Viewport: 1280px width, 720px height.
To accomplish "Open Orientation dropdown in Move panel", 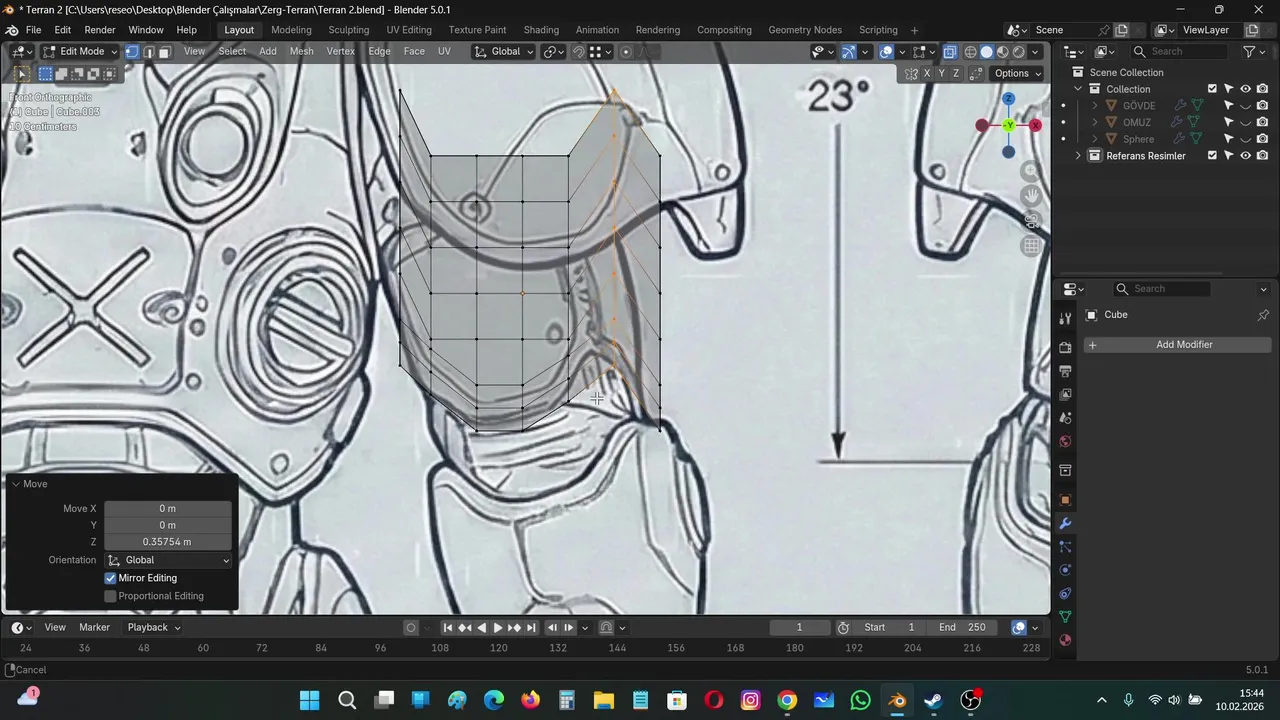I will (x=168, y=560).
